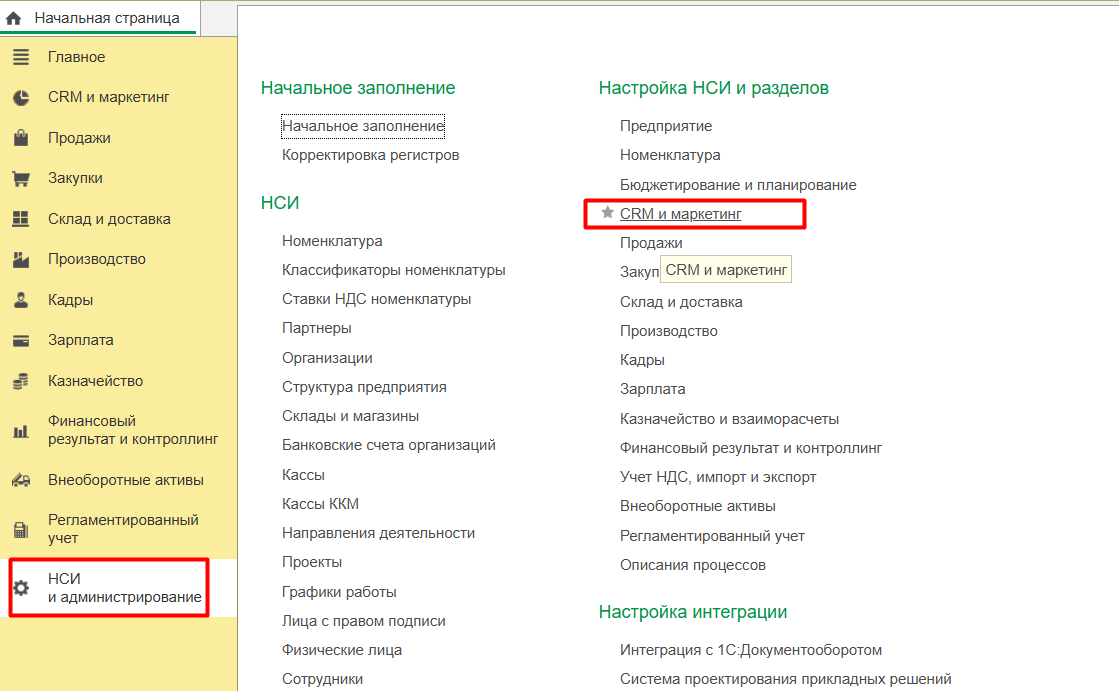Open the Закупки section in the sidebar

point(75,178)
